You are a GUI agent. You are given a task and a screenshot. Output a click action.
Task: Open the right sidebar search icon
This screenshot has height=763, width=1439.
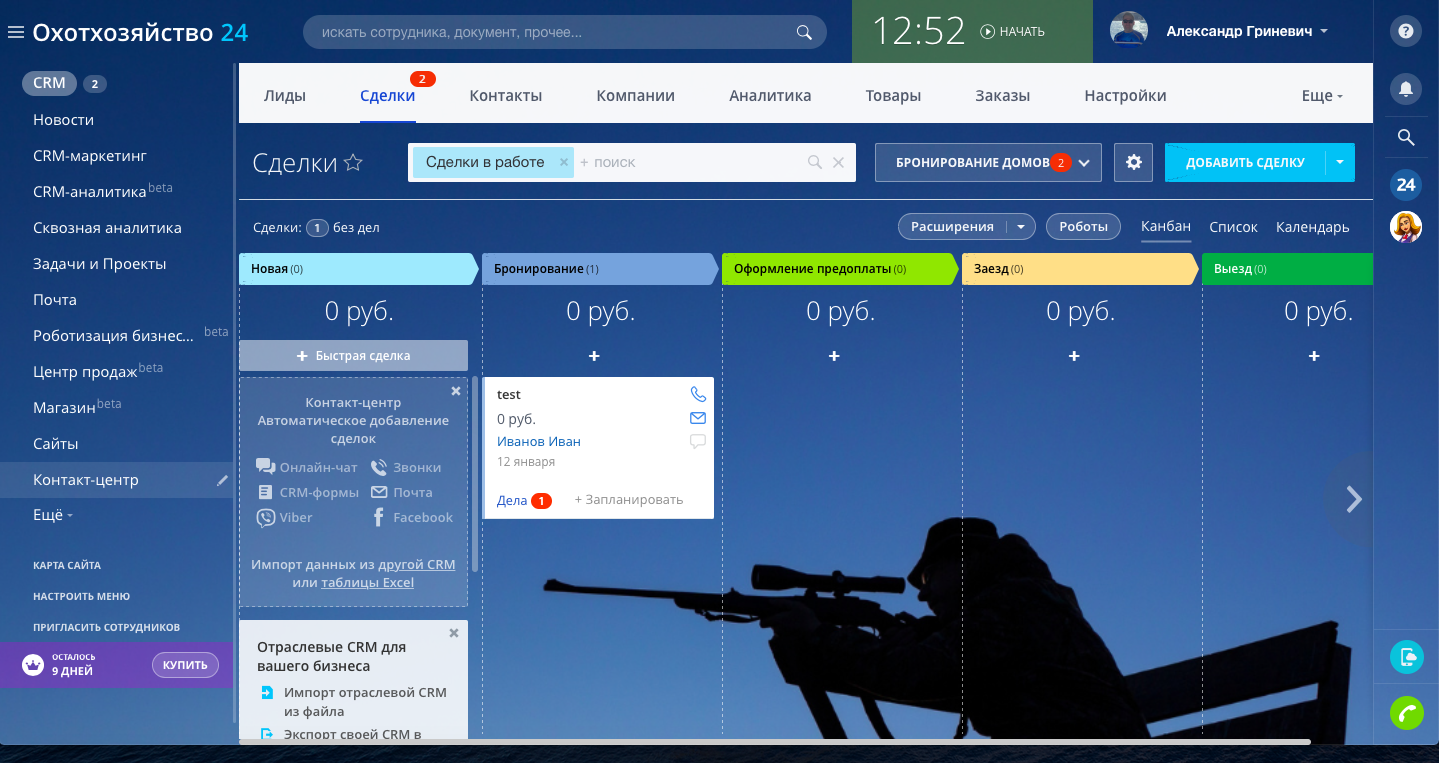tap(1406, 138)
